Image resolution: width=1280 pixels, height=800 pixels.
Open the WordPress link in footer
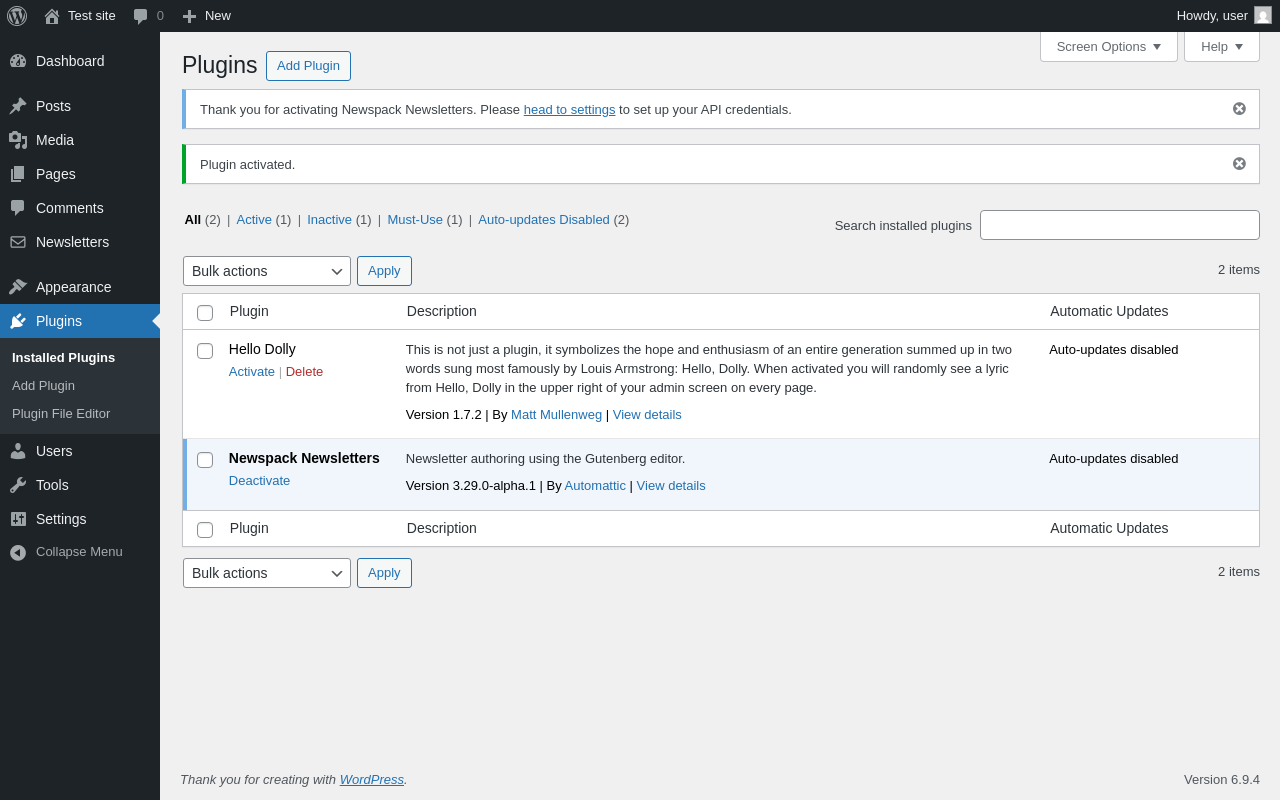[372, 779]
